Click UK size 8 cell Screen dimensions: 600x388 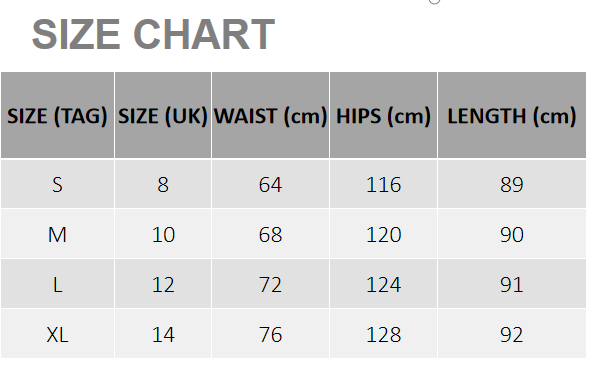(163, 184)
